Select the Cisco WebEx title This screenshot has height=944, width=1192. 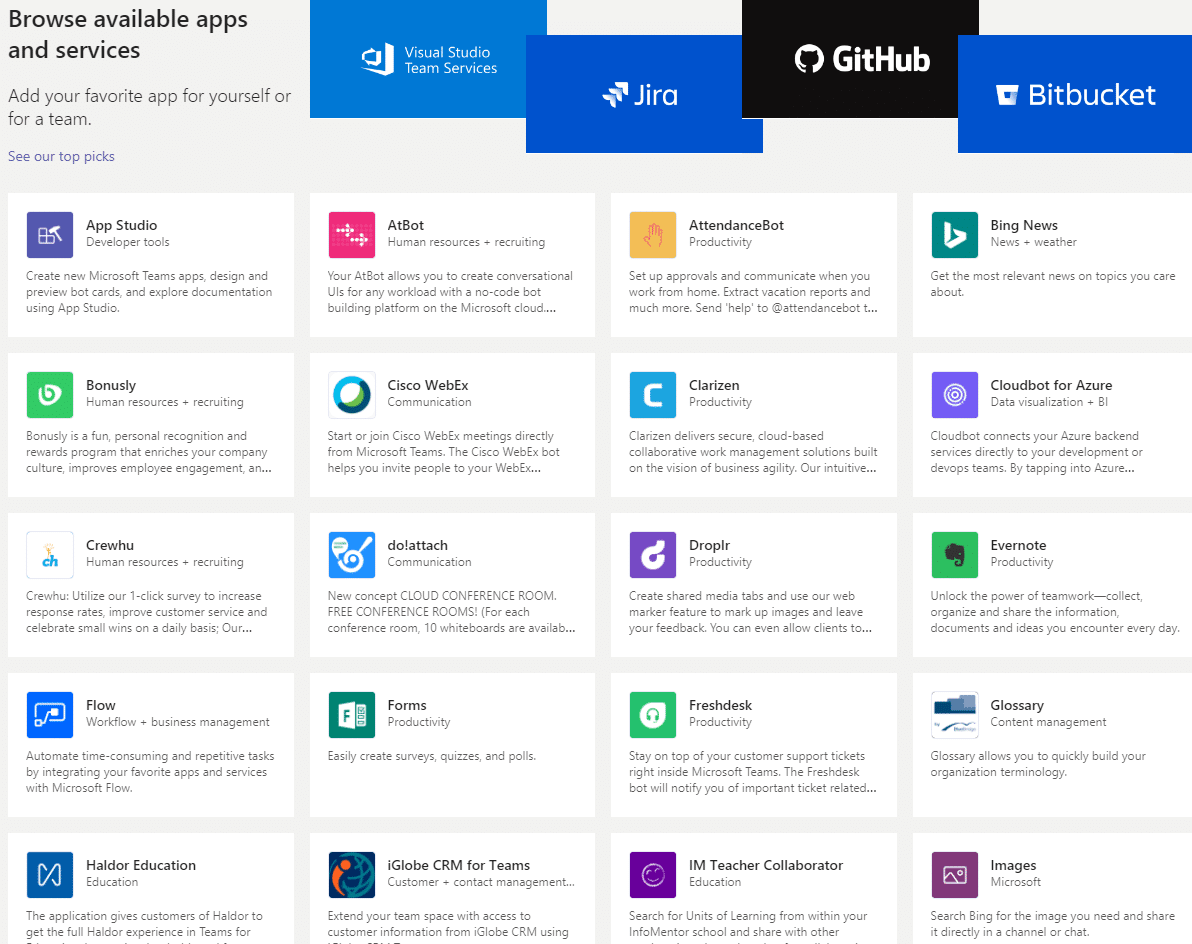427,385
